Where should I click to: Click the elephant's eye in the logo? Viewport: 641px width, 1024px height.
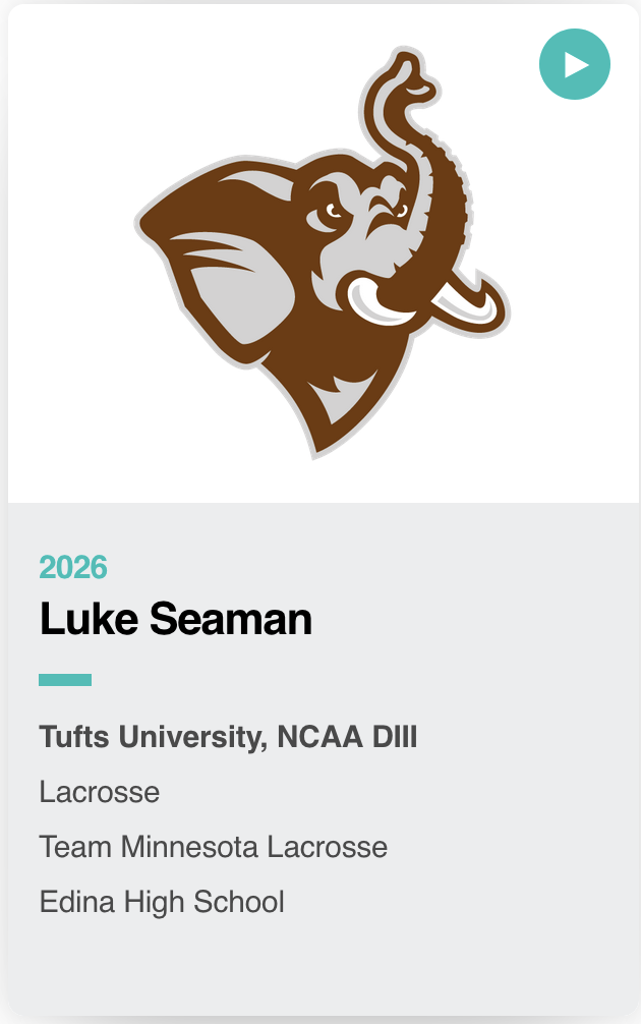coord(329,214)
